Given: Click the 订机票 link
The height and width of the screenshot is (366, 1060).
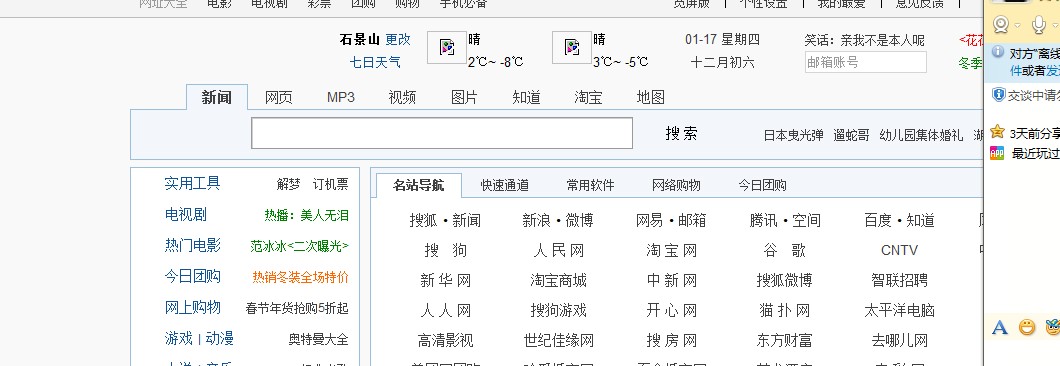Looking at the screenshot, I should (x=331, y=184).
